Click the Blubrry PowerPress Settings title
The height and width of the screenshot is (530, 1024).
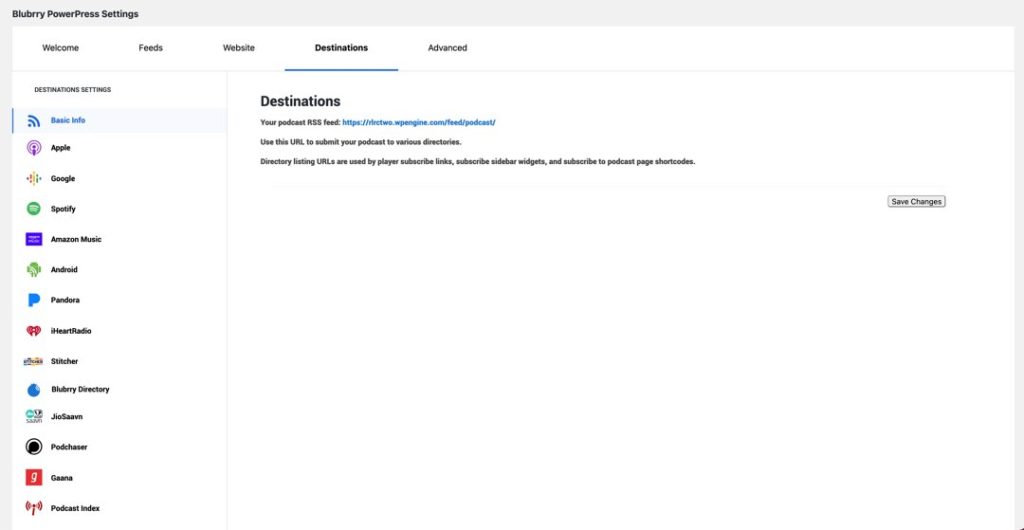[75, 14]
